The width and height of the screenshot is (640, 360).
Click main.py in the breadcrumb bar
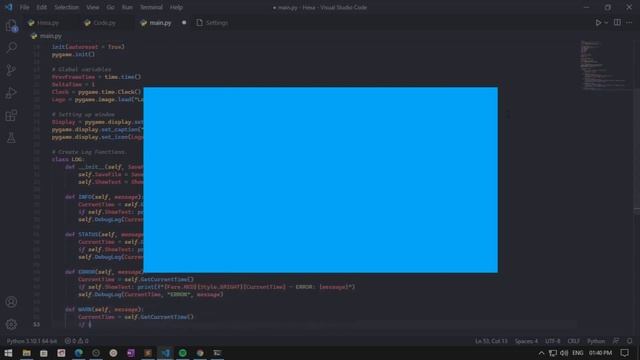(51, 36)
